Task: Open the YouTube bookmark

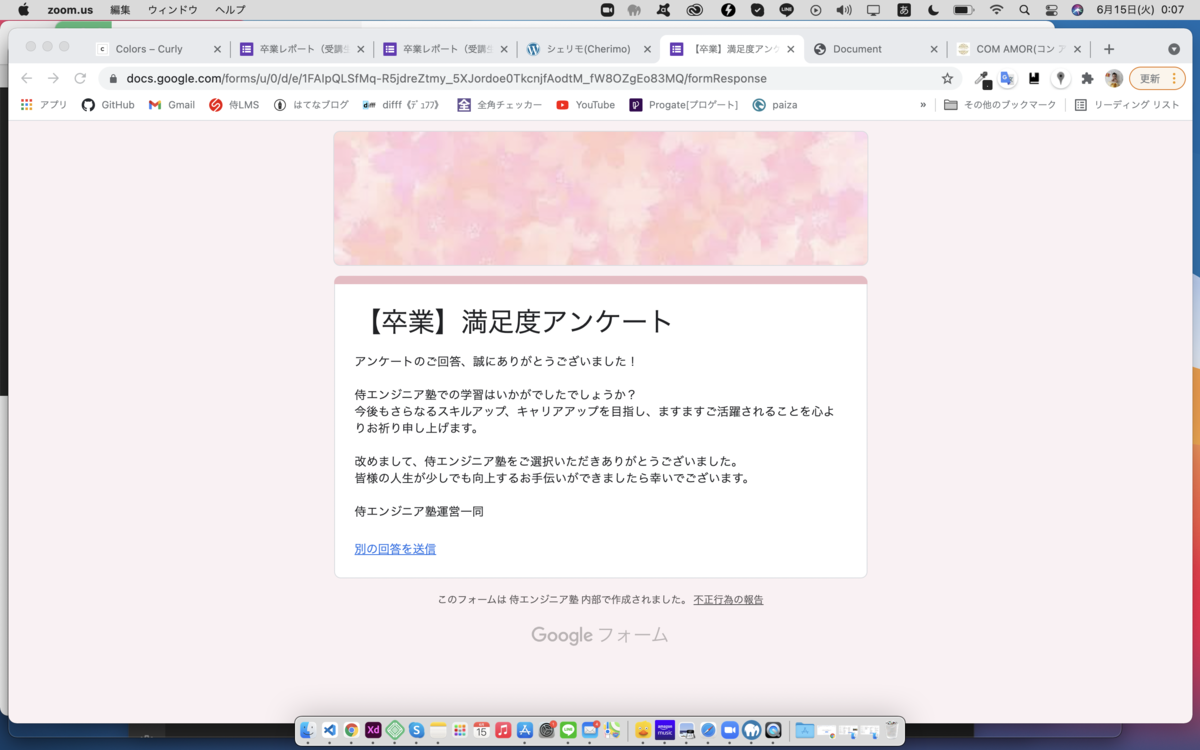Action: (x=585, y=104)
